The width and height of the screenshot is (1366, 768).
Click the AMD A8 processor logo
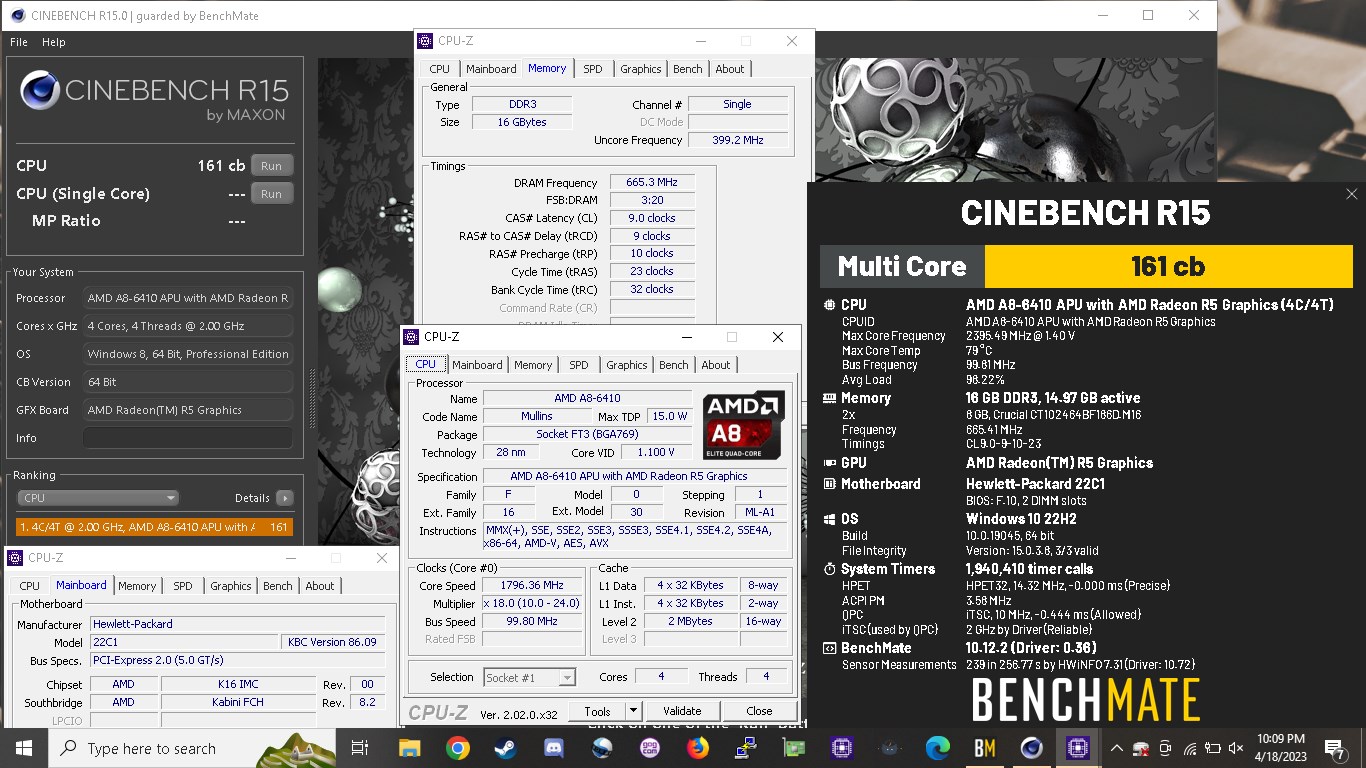coord(743,425)
